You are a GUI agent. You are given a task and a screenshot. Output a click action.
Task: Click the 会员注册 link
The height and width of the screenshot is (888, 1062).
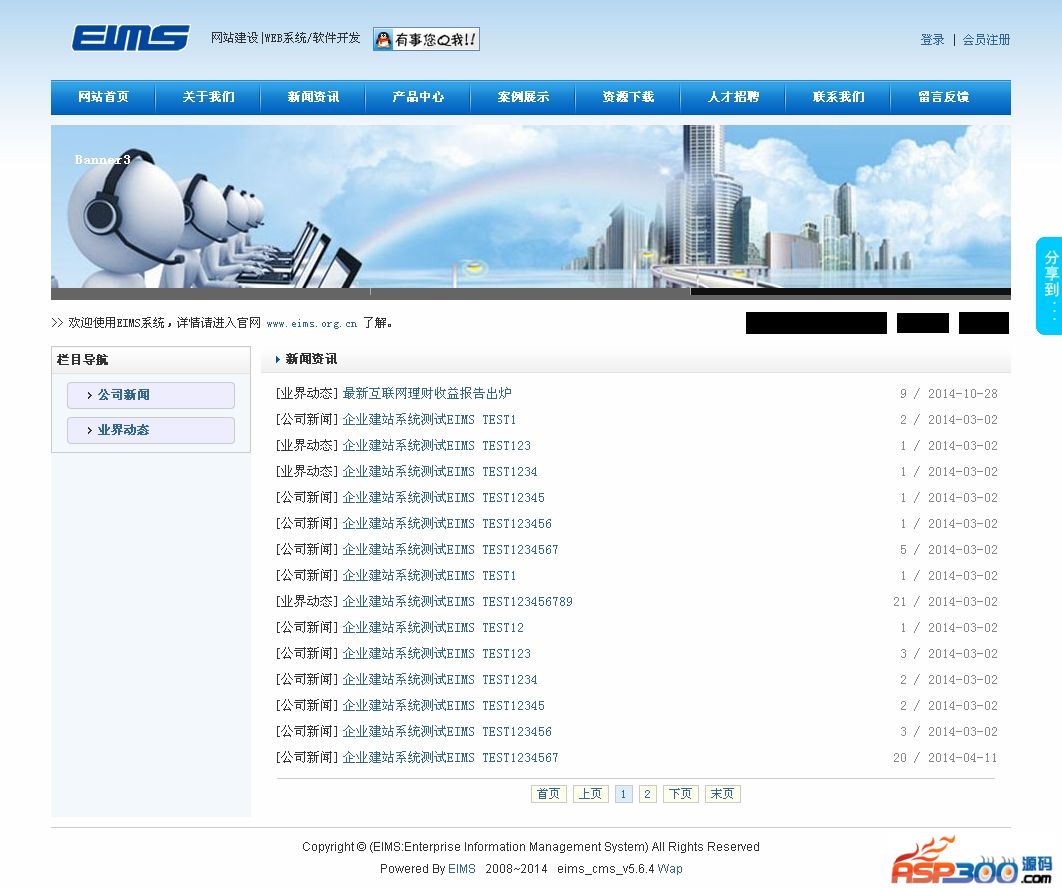(986, 40)
